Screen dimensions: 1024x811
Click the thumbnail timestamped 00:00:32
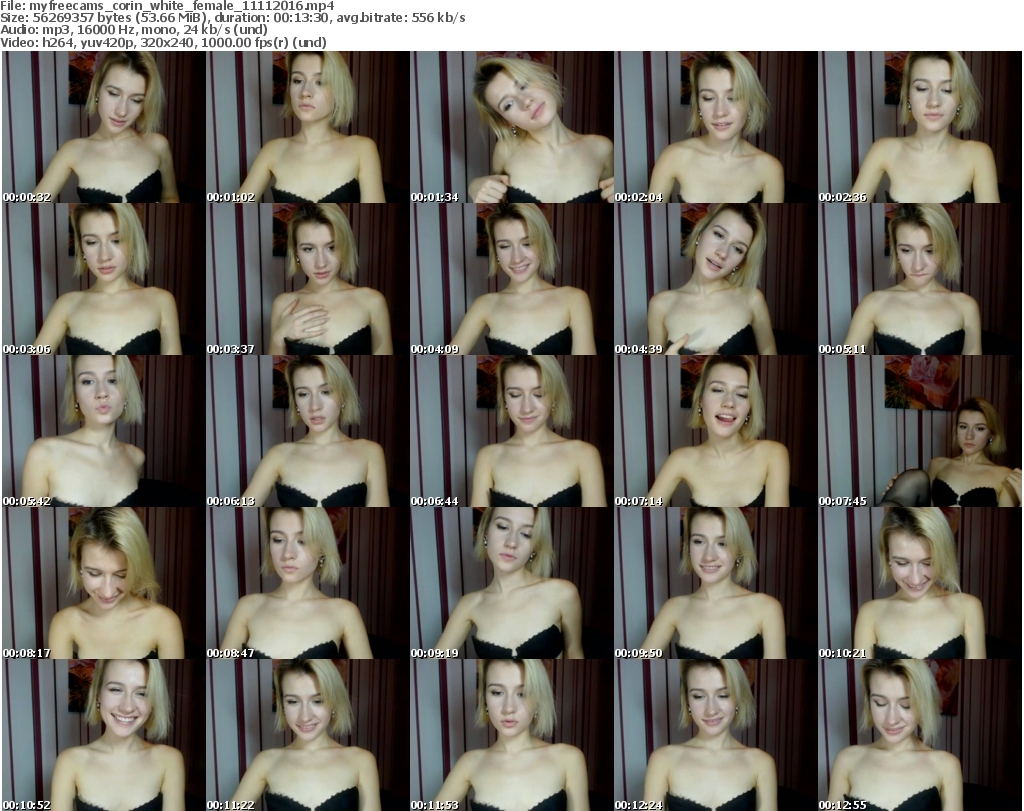pyautogui.click(x=102, y=127)
